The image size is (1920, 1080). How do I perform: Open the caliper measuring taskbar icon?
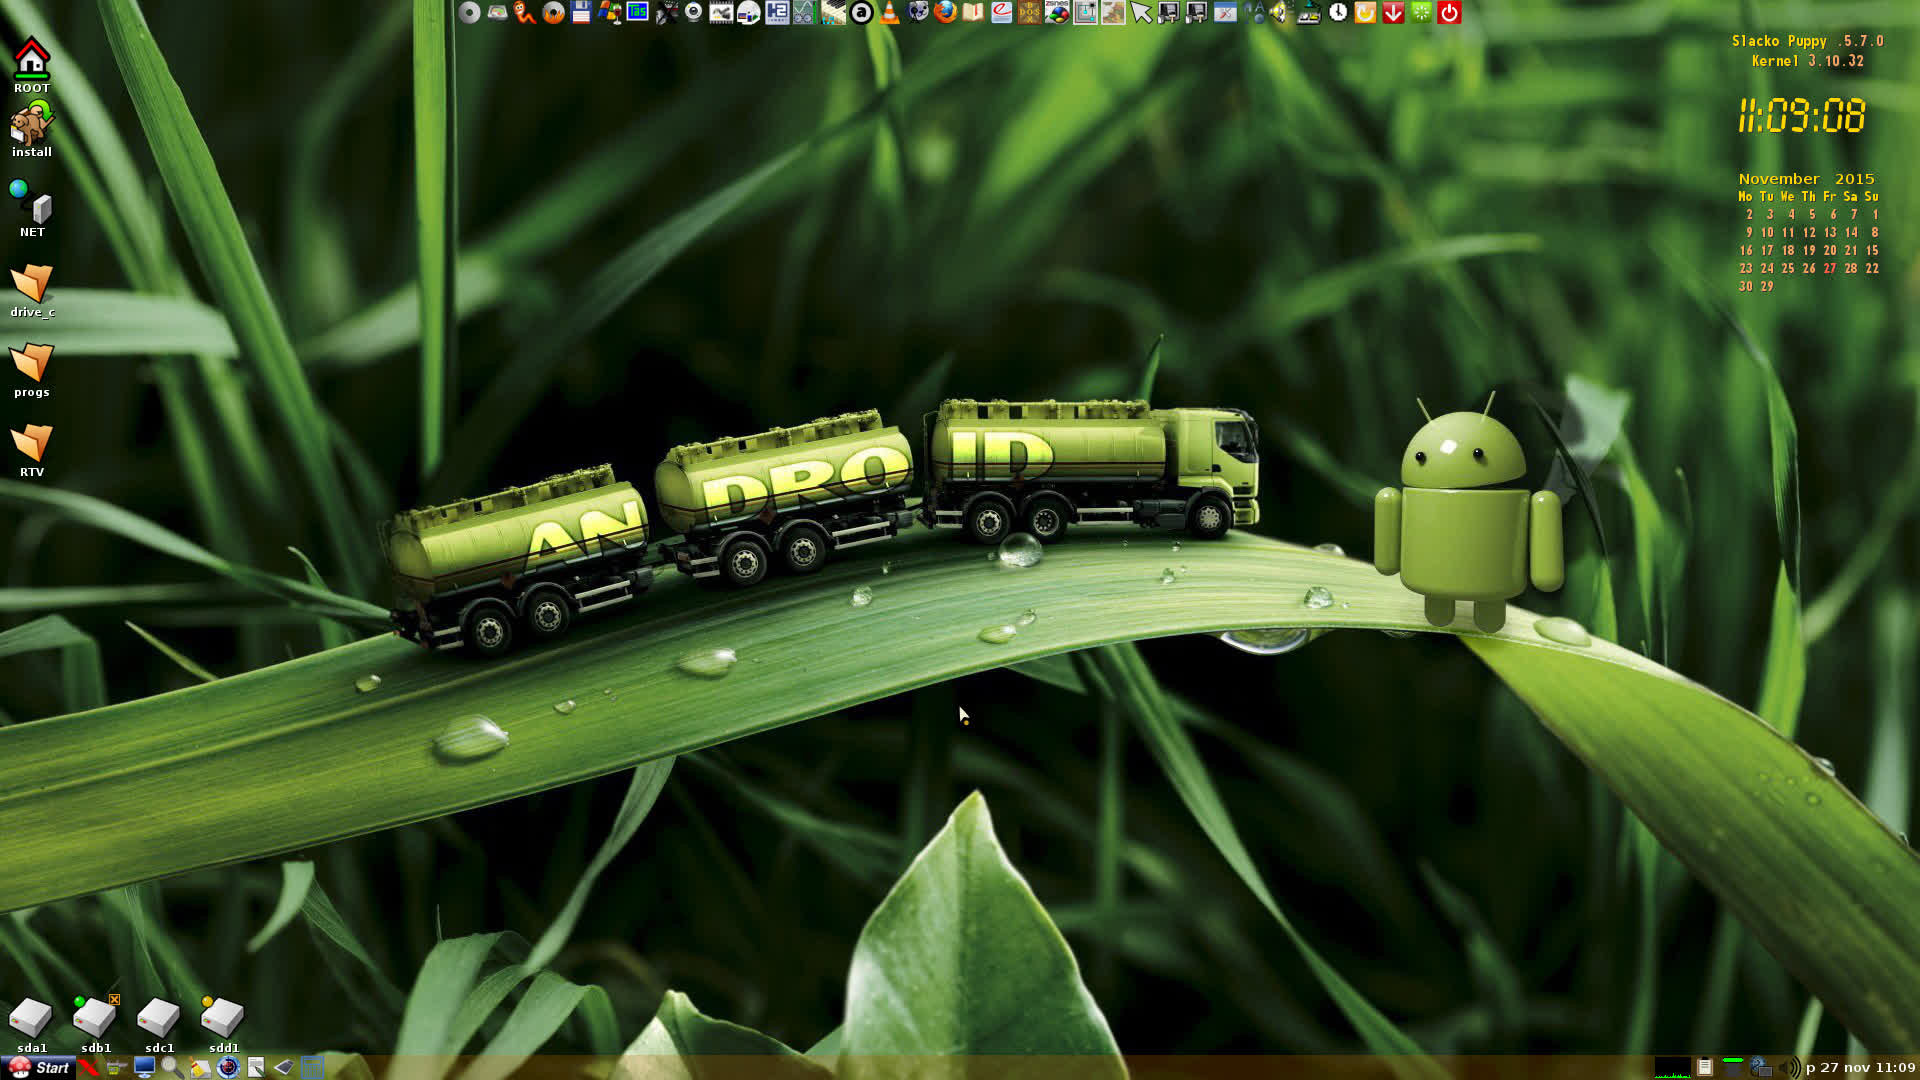(117, 1067)
